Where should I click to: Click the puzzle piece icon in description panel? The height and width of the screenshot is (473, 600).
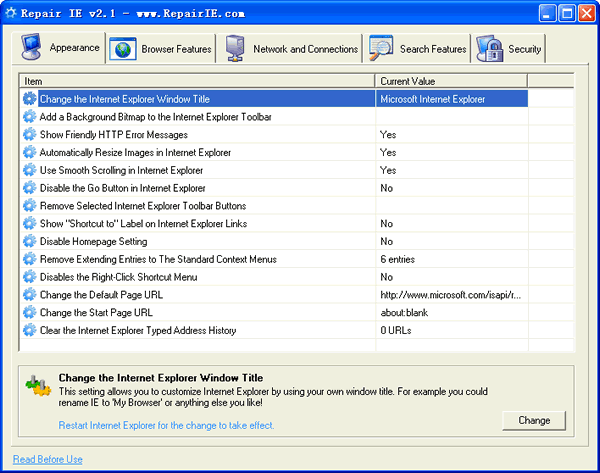click(38, 386)
